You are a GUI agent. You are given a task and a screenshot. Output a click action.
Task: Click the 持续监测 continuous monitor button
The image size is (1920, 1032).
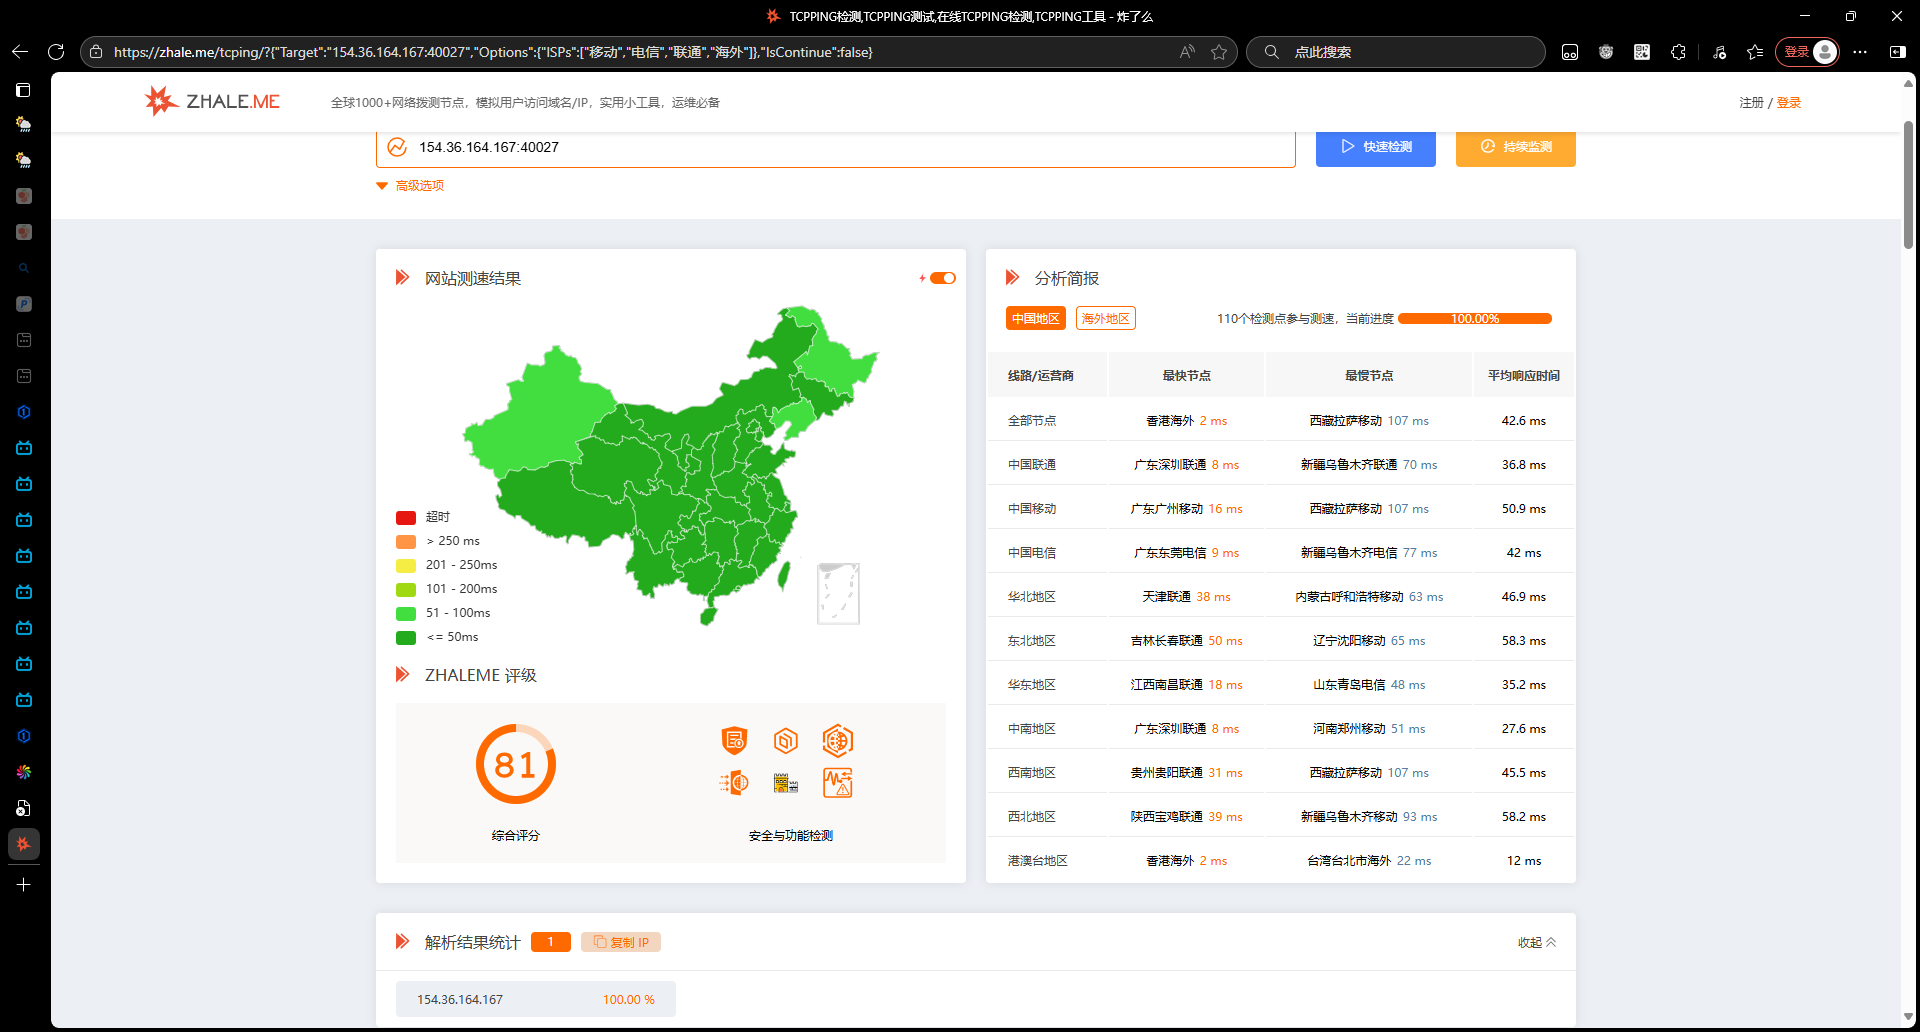(x=1515, y=147)
